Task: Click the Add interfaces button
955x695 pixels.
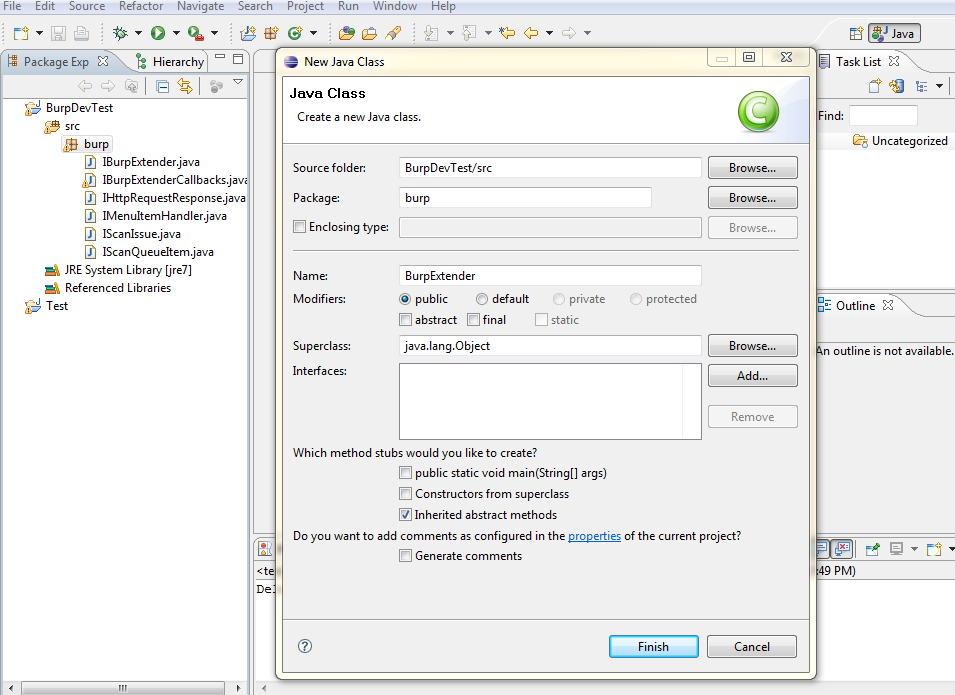Action: click(x=752, y=376)
